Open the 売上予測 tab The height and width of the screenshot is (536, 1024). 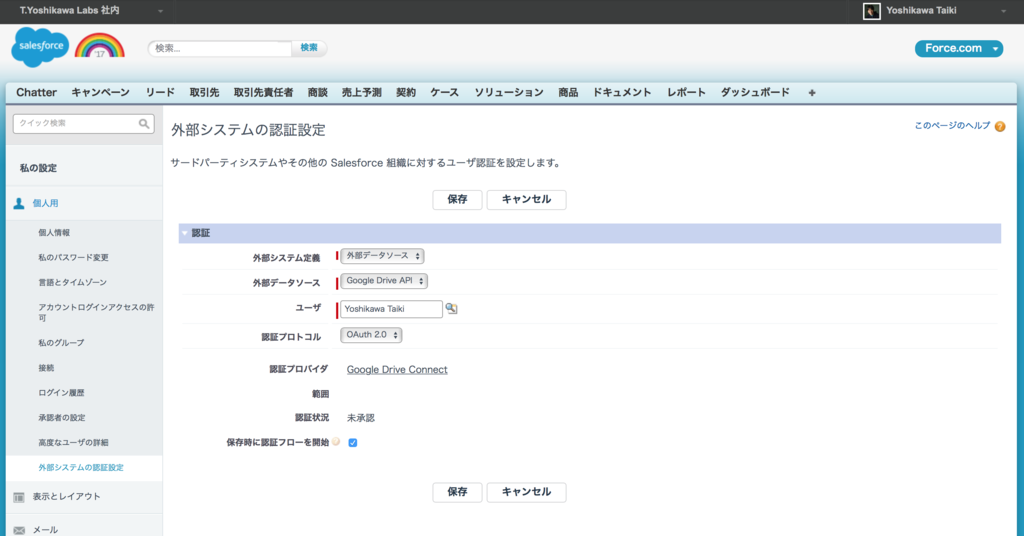tap(361, 93)
